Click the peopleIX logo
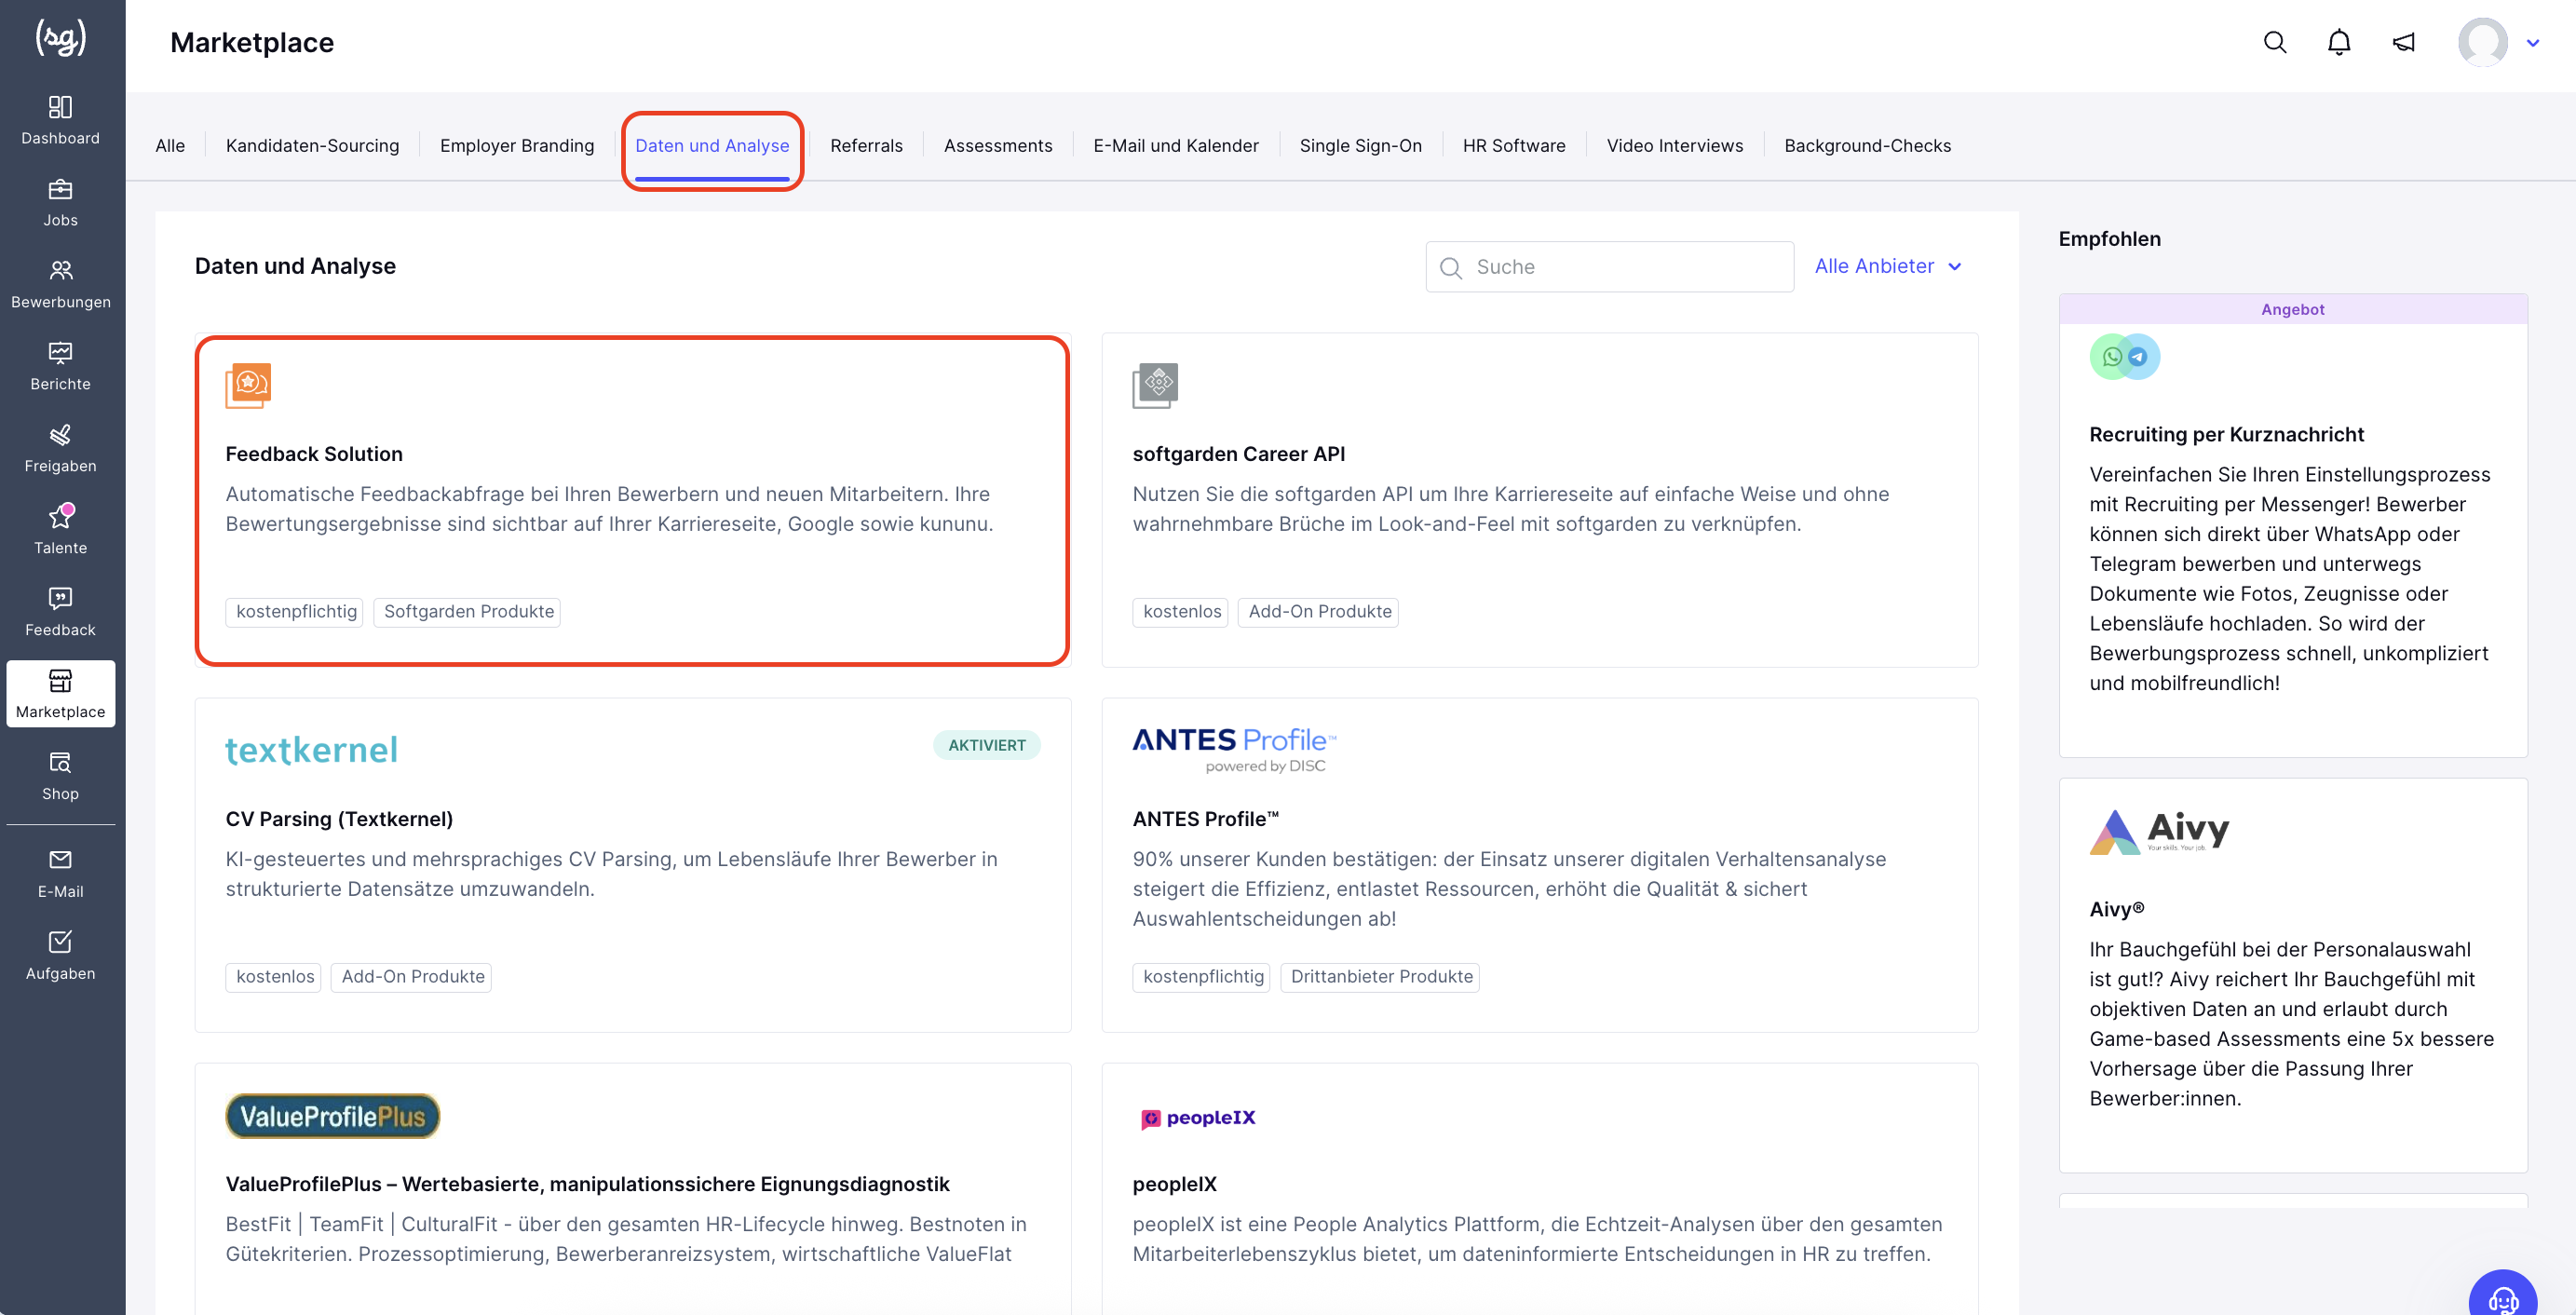This screenshot has height=1315, width=2576. pyautogui.click(x=1198, y=1118)
